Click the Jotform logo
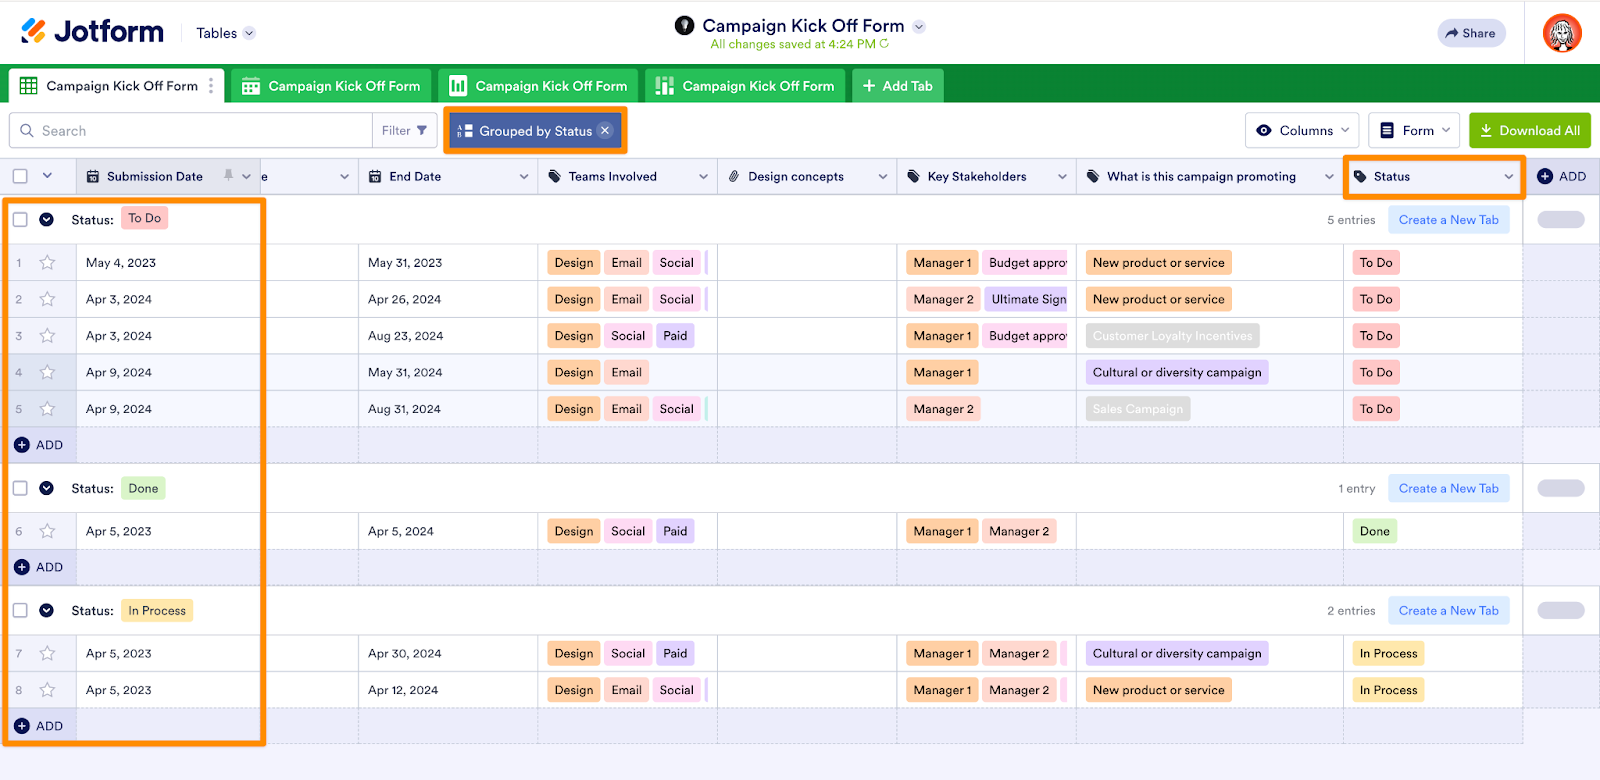1600x780 pixels. (x=92, y=32)
